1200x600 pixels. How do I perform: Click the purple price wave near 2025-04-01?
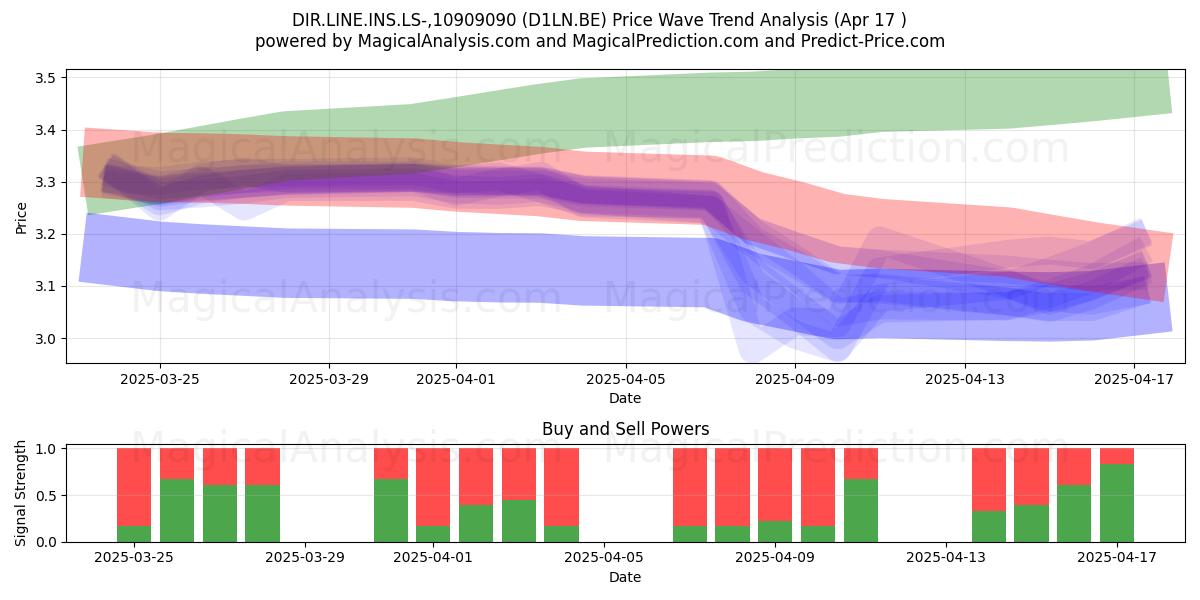[456, 182]
